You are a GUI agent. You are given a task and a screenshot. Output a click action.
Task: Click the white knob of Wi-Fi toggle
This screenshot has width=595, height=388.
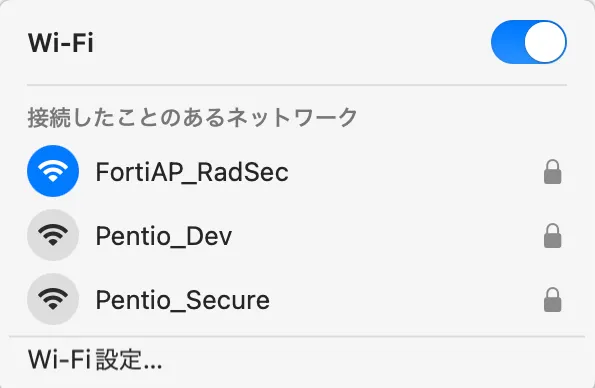point(545,42)
